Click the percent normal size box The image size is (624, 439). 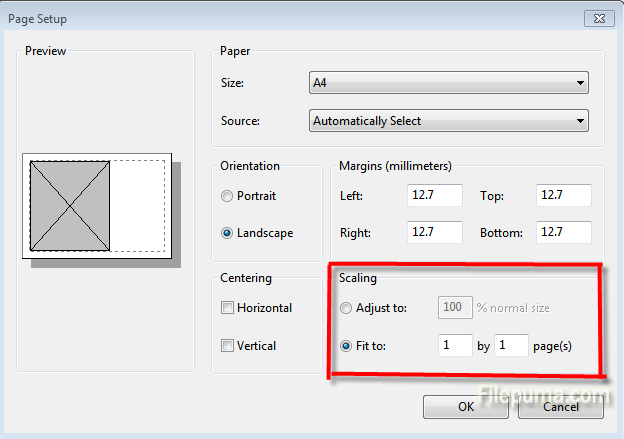(x=456, y=308)
